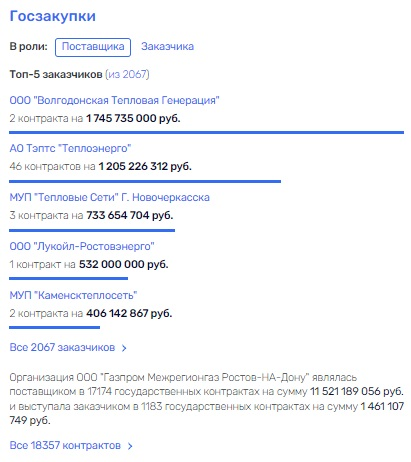Click the Лукойл-Ростовэнерго amount bar

pos(68,278)
